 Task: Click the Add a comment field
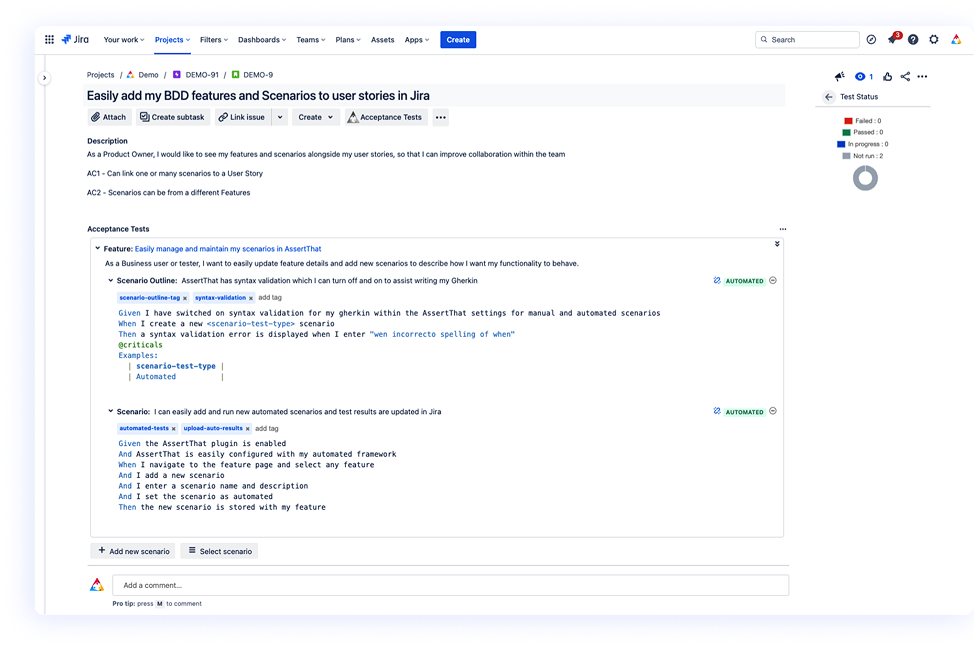450,584
